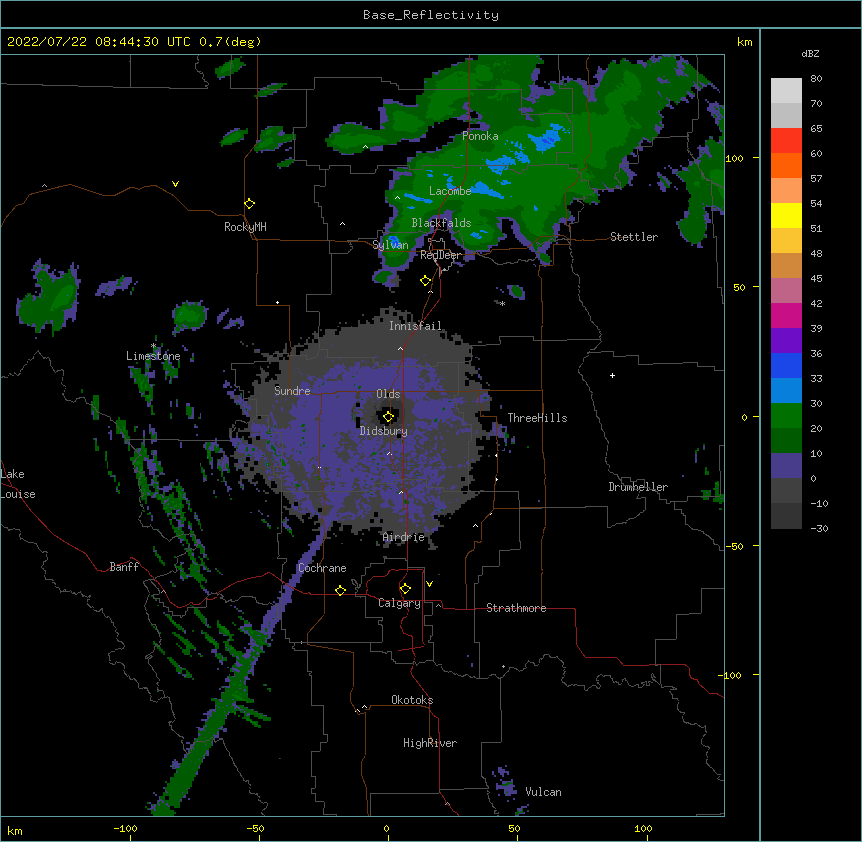Click the radar site diamond between Olds and Didsbury
This screenshot has width=862, height=842.
pyautogui.click(x=388, y=417)
